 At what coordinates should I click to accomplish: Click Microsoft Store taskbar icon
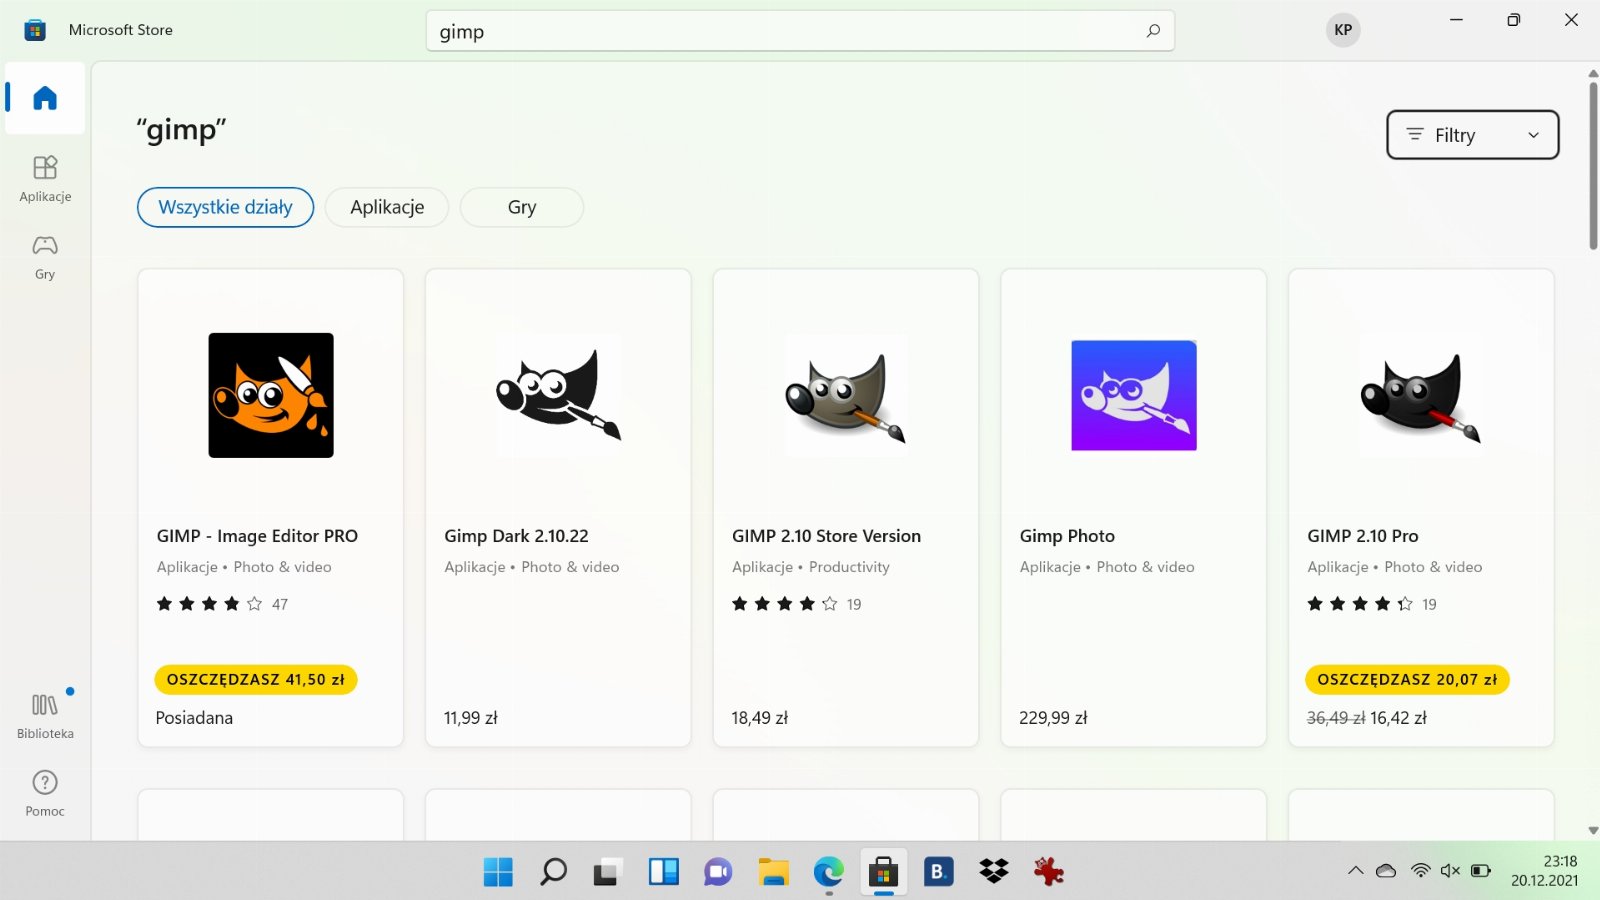[883, 872]
